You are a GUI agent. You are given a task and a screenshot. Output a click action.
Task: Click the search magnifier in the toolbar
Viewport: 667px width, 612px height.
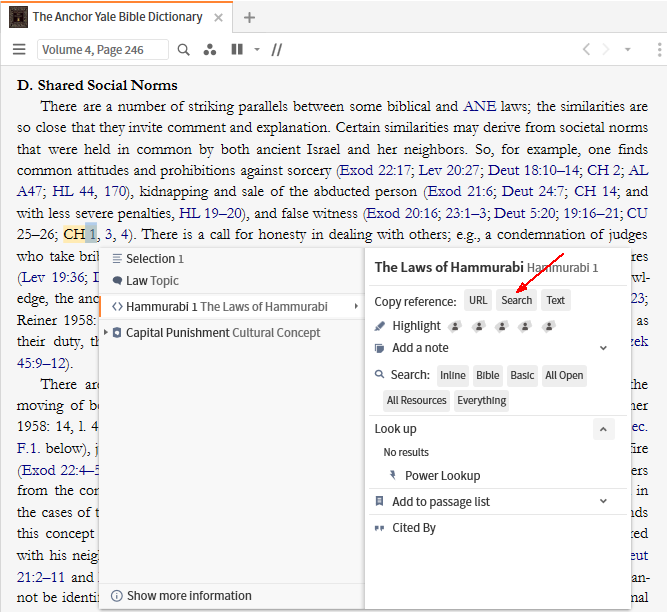coord(183,50)
